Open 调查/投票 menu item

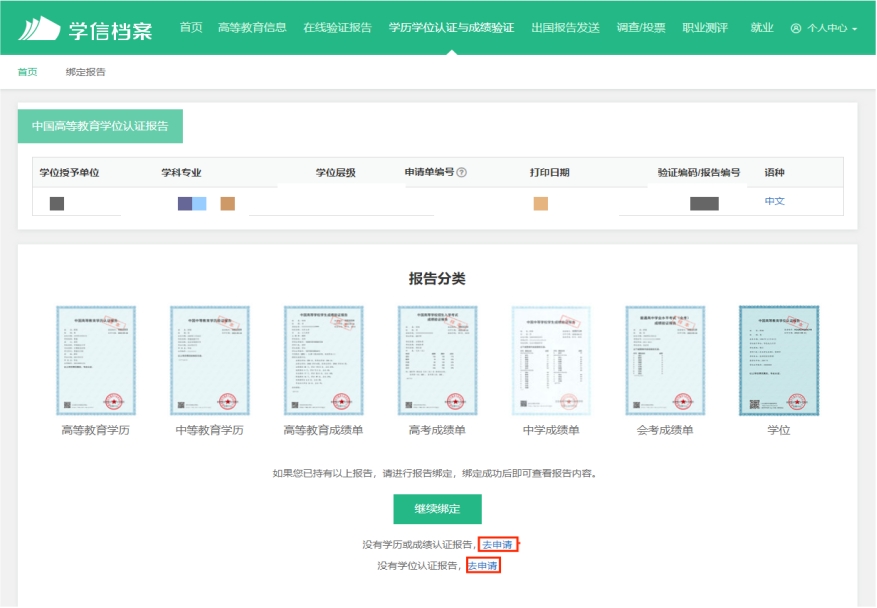coord(641,28)
